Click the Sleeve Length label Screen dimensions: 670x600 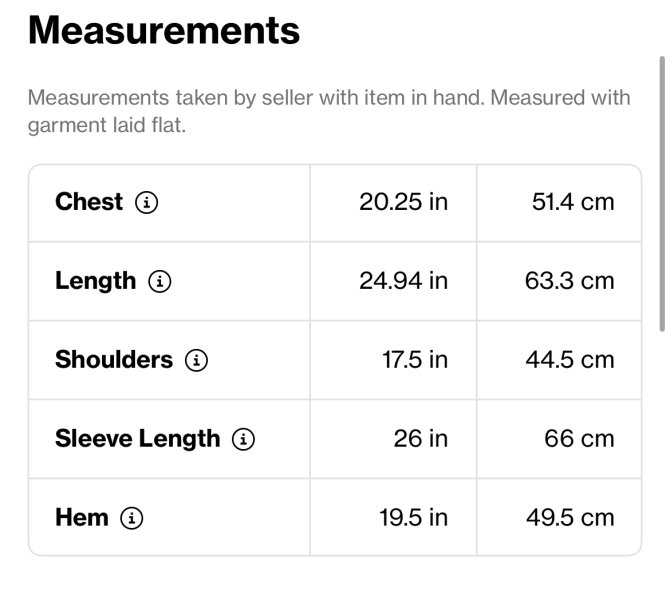point(138,439)
